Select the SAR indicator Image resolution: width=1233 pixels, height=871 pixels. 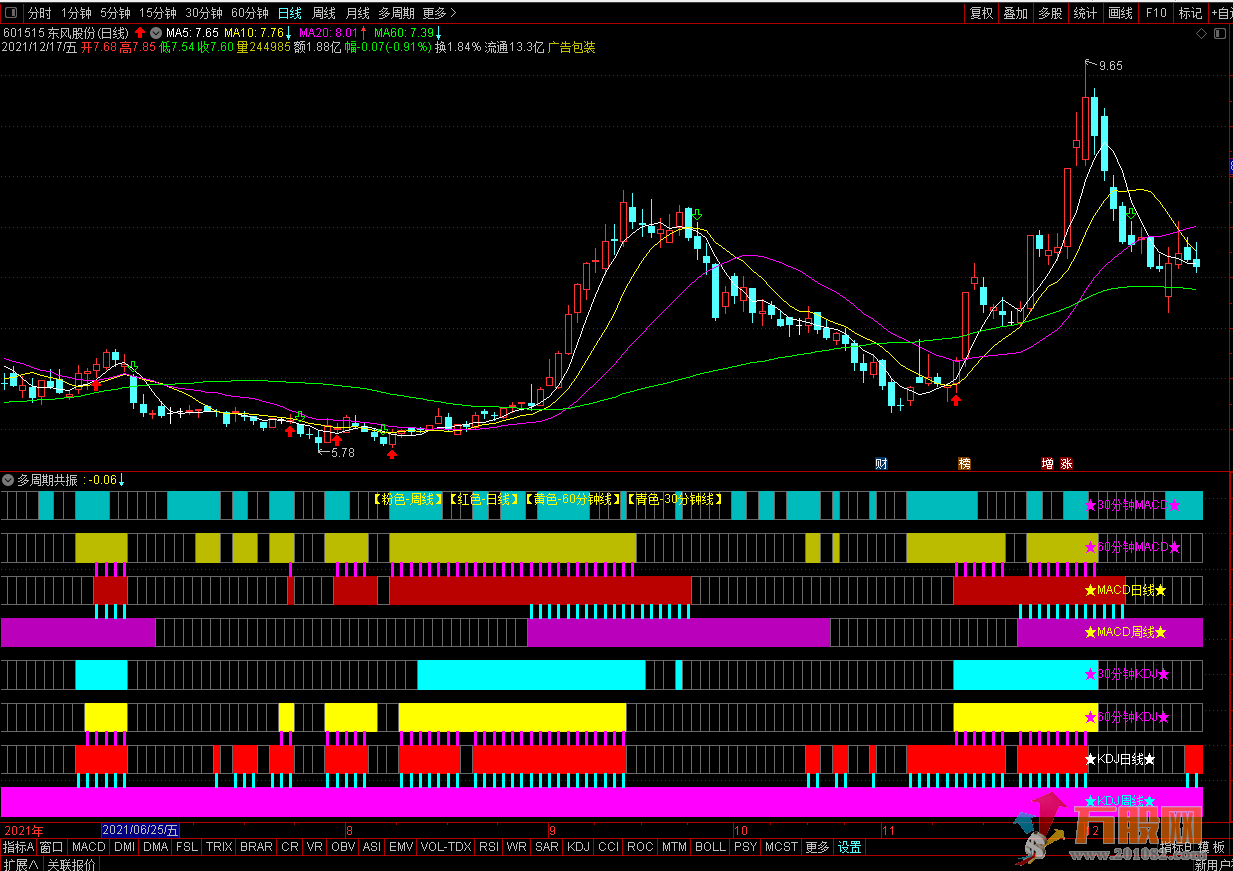coord(547,847)
